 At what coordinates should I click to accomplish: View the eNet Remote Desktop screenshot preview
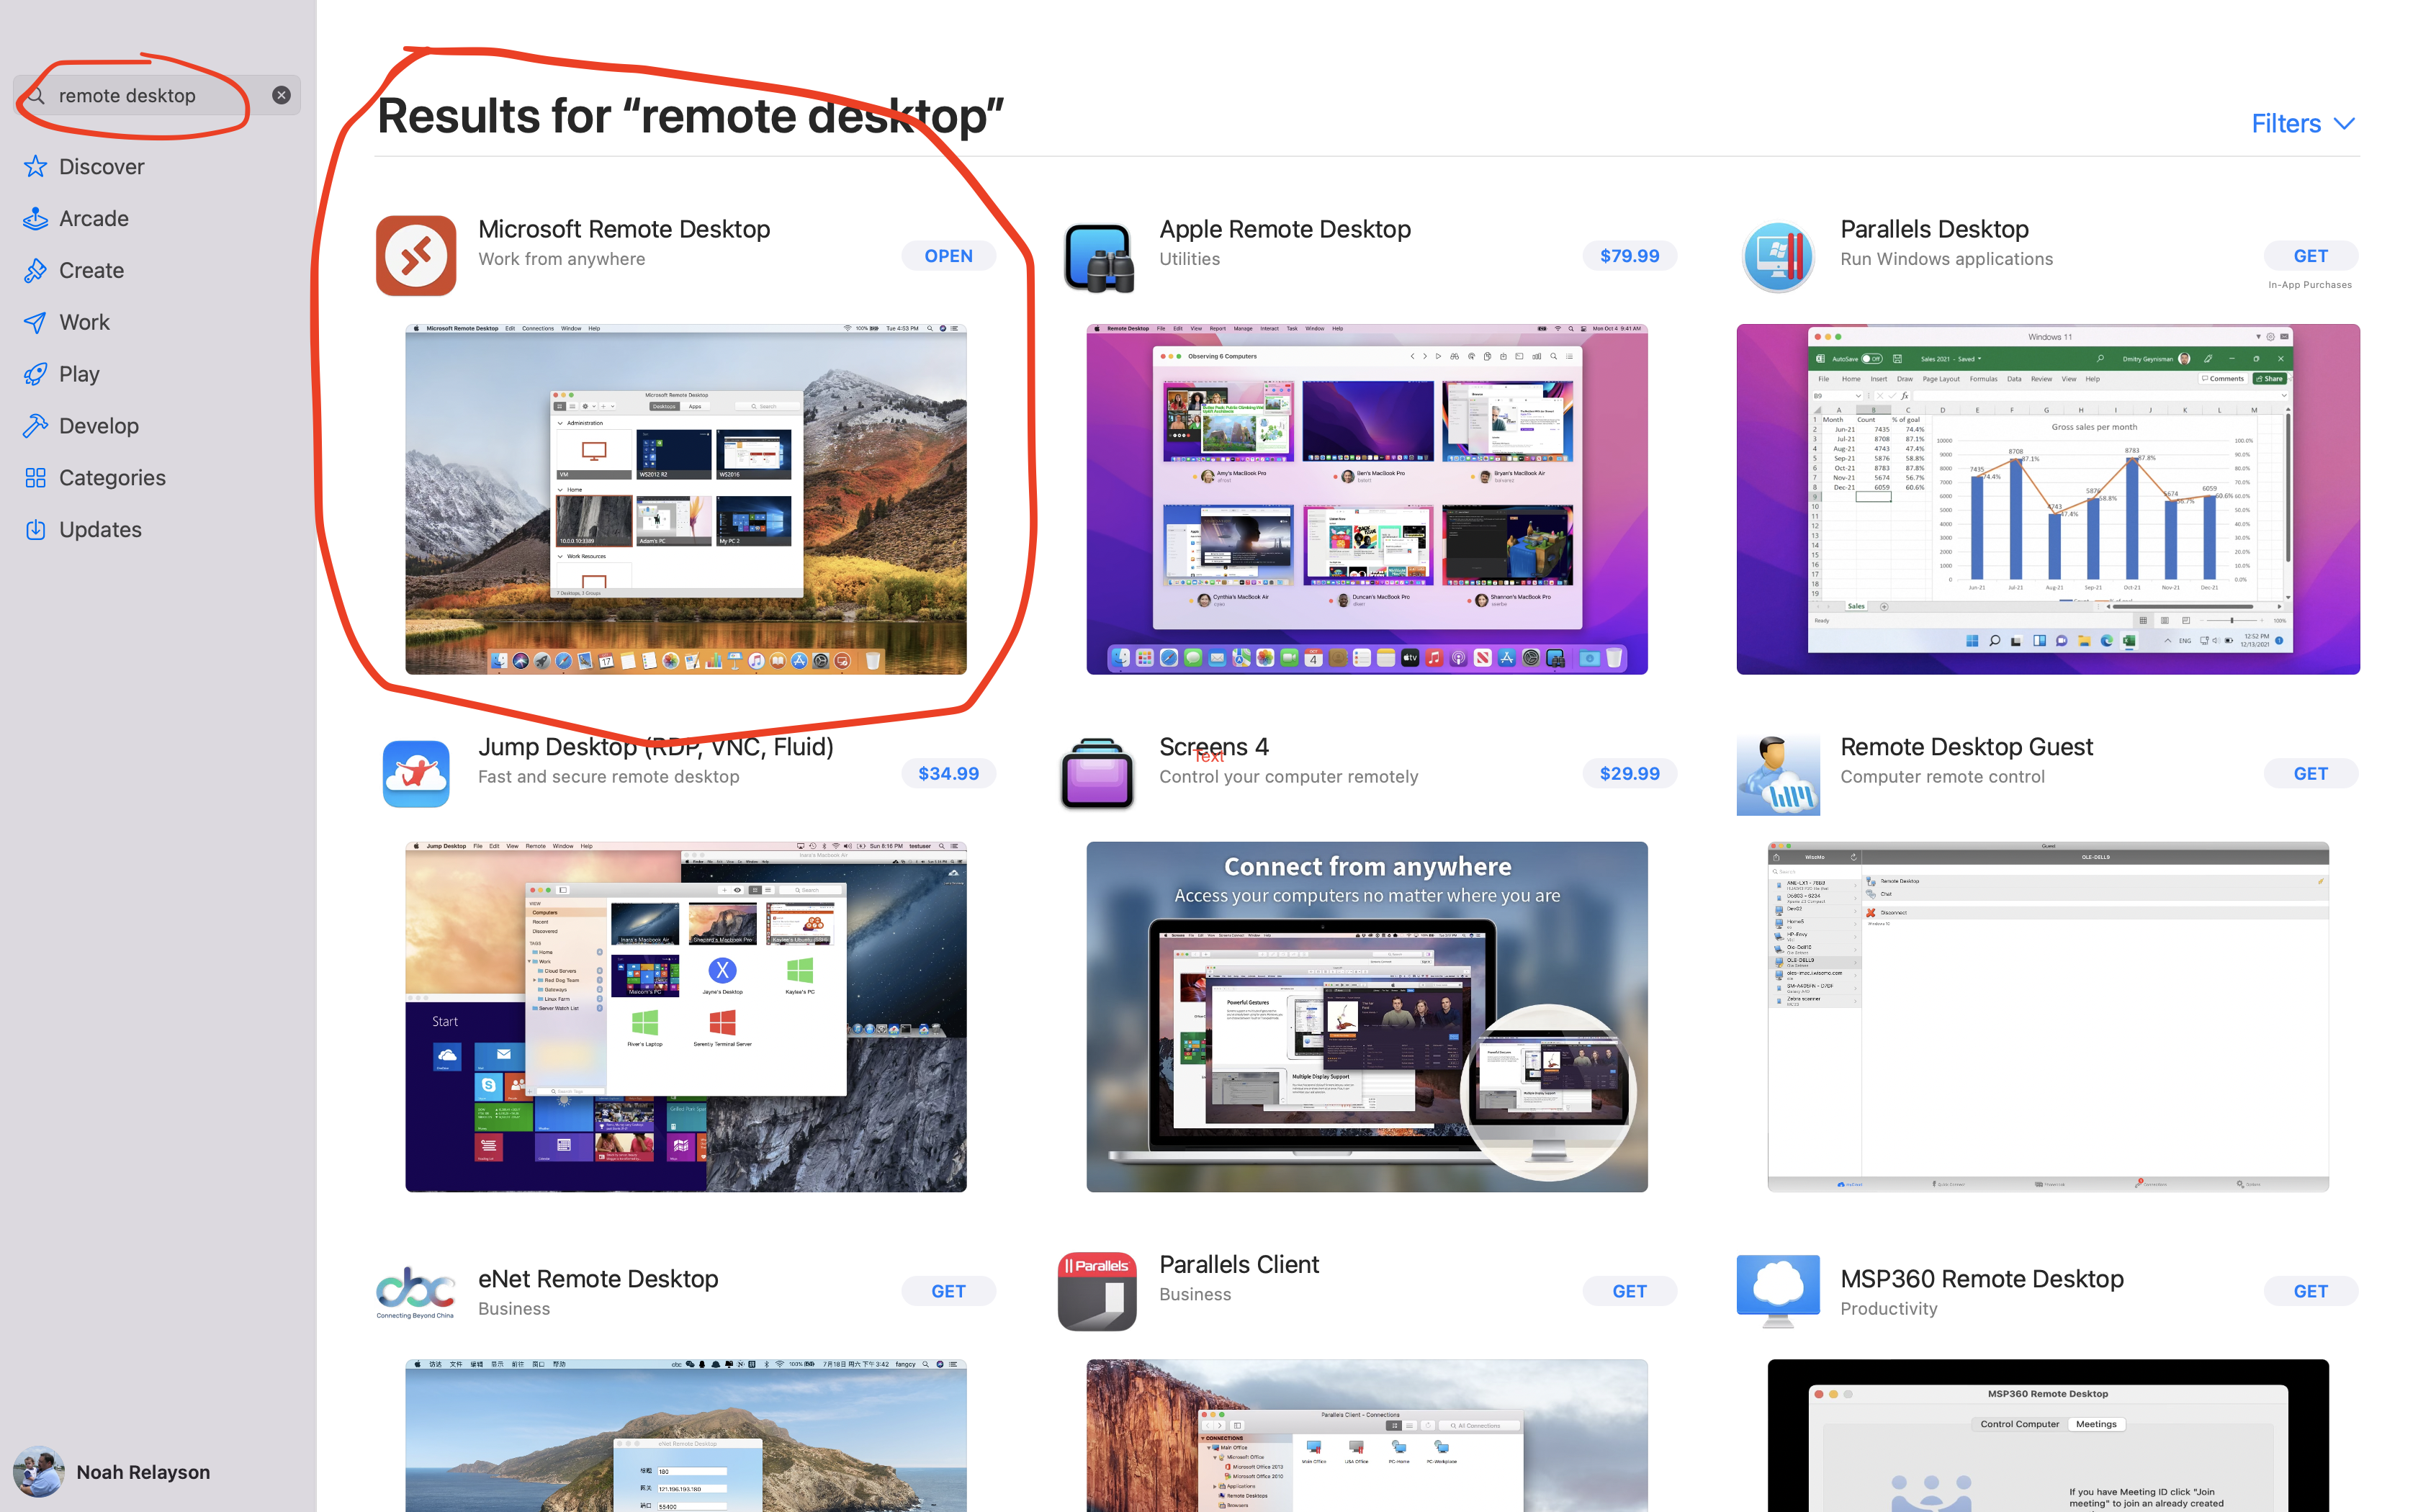(686, 1435)
